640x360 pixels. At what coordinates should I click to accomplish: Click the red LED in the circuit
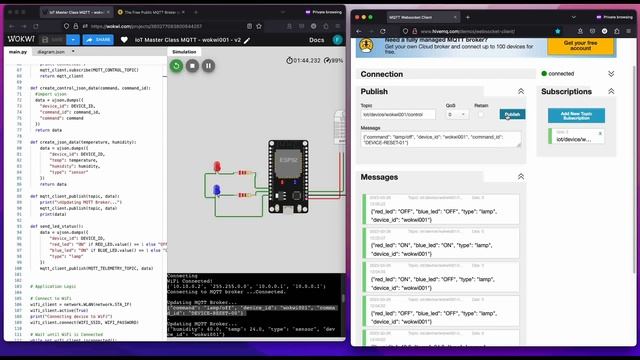pyautogui.click(x=217, y=167)
